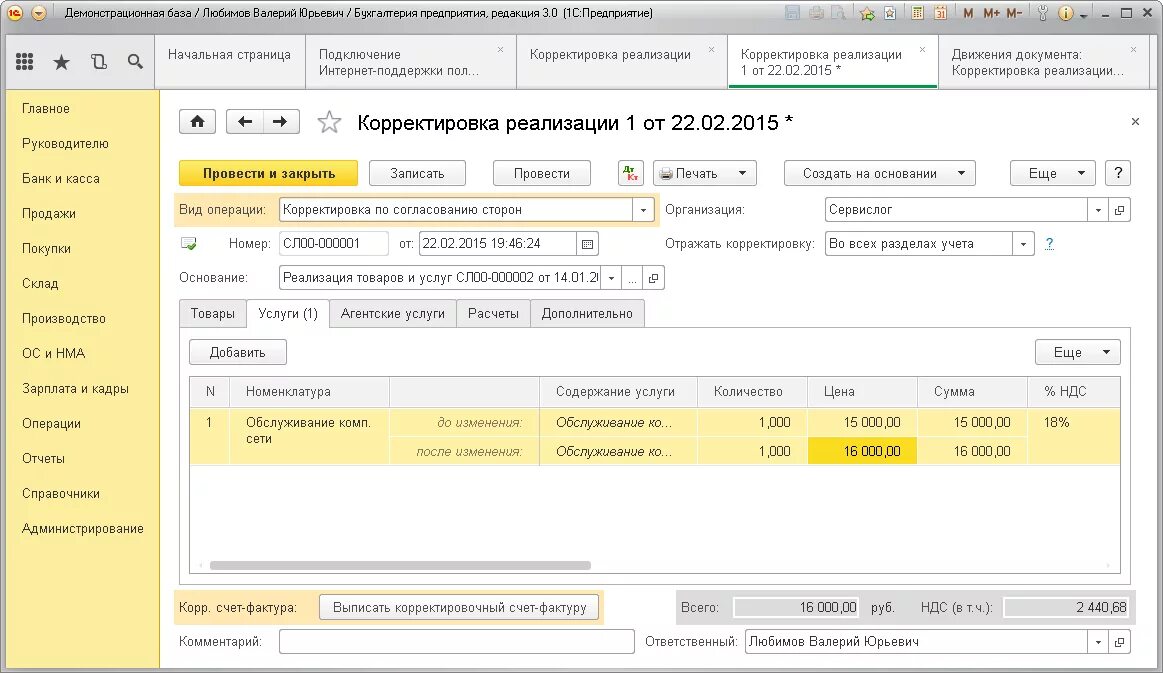The height and width of the screenshot is (673, 1163).
Task: Open favorites list icon in title bar
Action: pyautogui.click(x=890, y=13)
